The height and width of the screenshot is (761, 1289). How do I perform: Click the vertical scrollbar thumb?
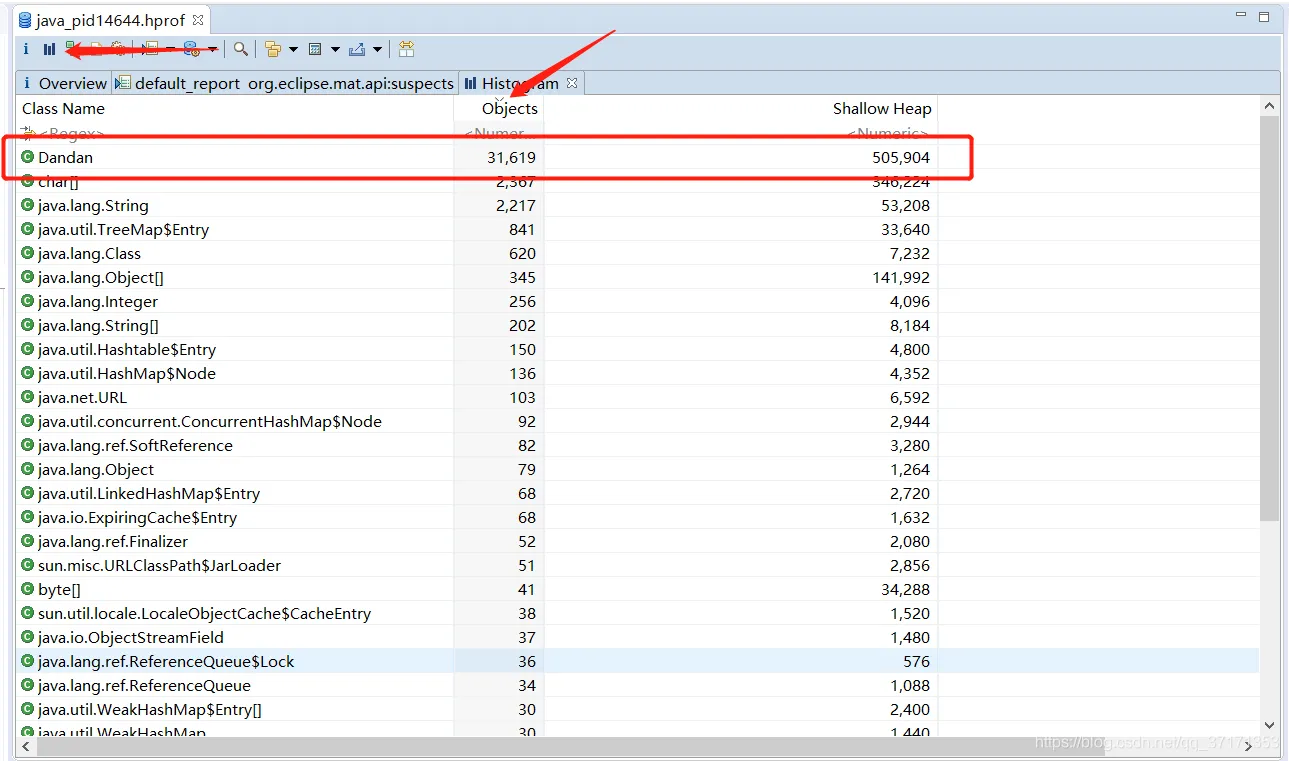click(1269, 318)
